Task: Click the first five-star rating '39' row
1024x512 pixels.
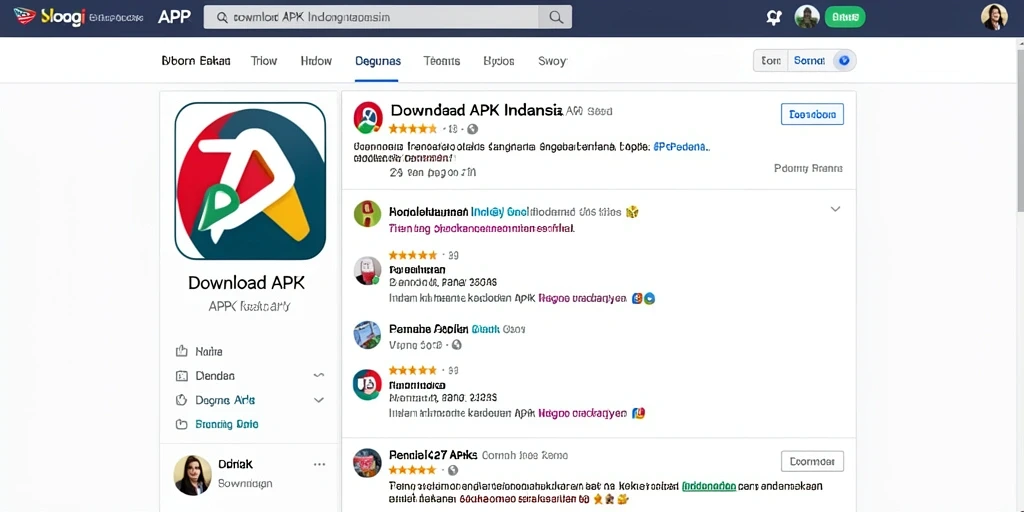Action: pyautogui.click(x=423, y=255)
